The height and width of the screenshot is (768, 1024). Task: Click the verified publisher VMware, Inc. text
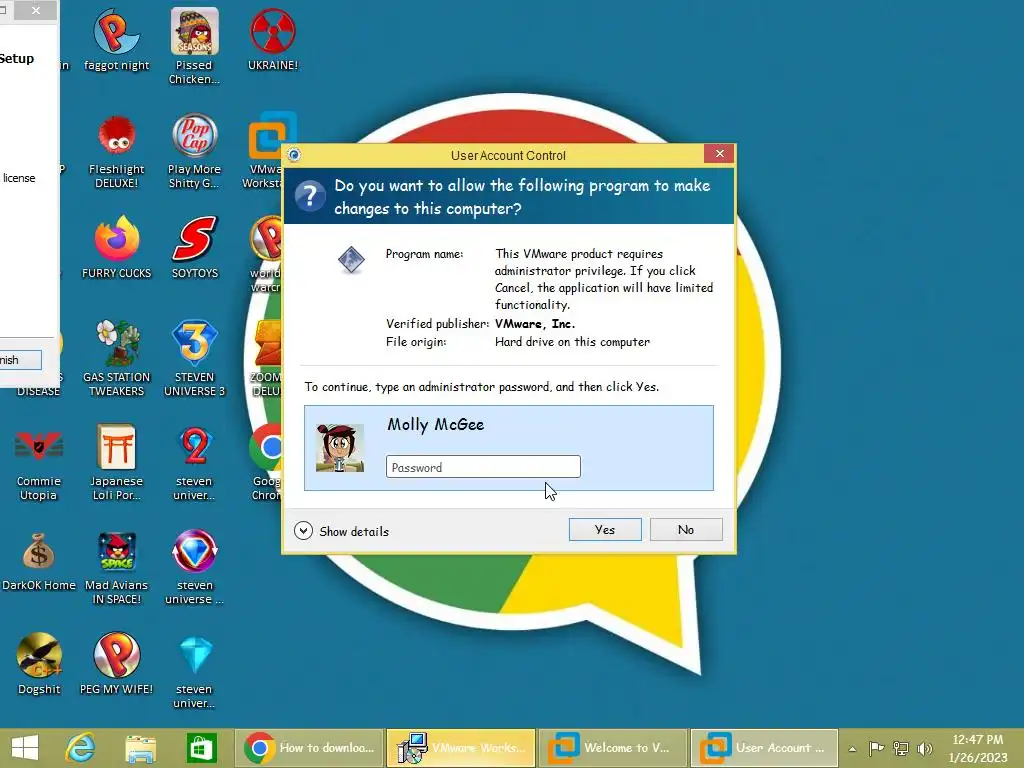(535, 324)
